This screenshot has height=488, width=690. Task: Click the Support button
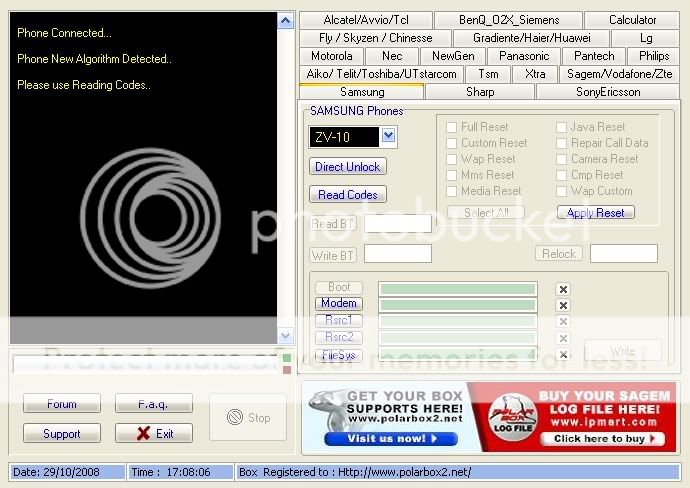62,433
